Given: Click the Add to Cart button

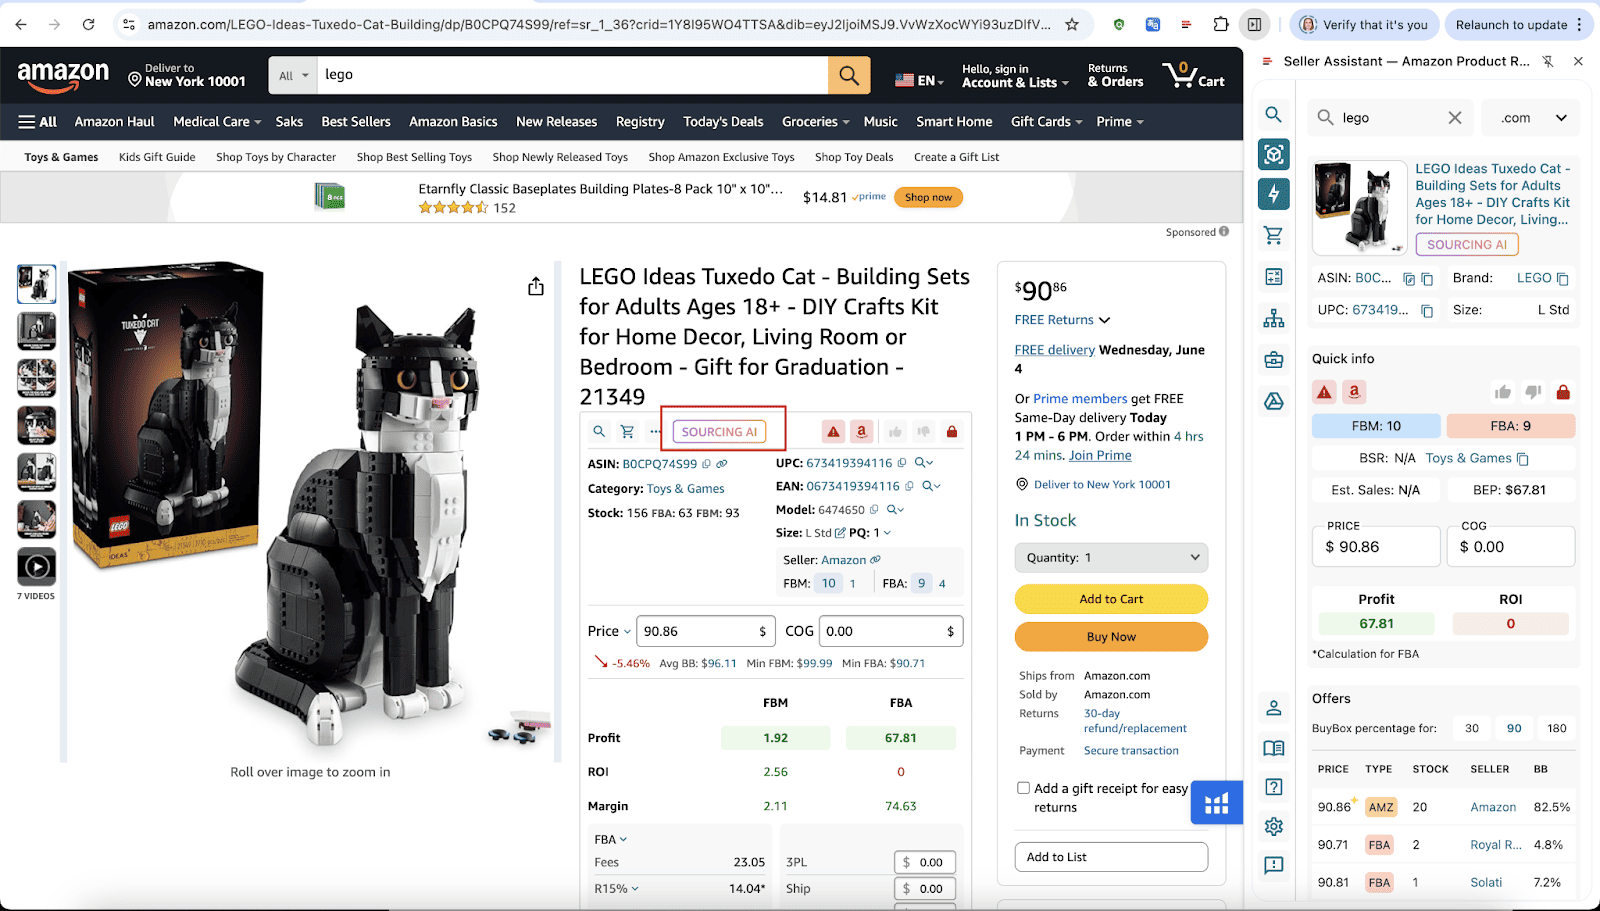Looking at the screenshot, I should pos(1110,598).
